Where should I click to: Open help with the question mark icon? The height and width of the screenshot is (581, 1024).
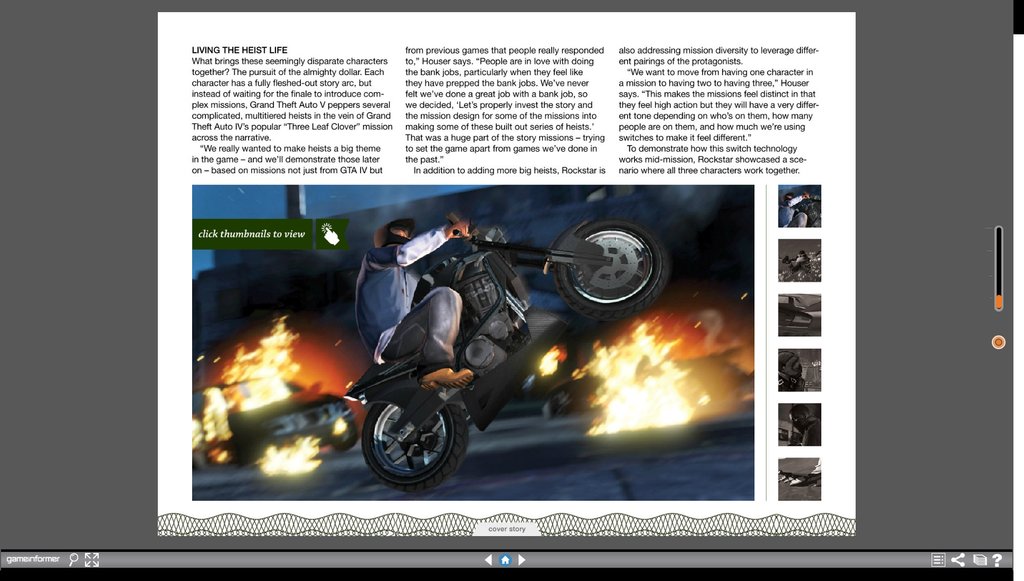[x=997, y=560]
